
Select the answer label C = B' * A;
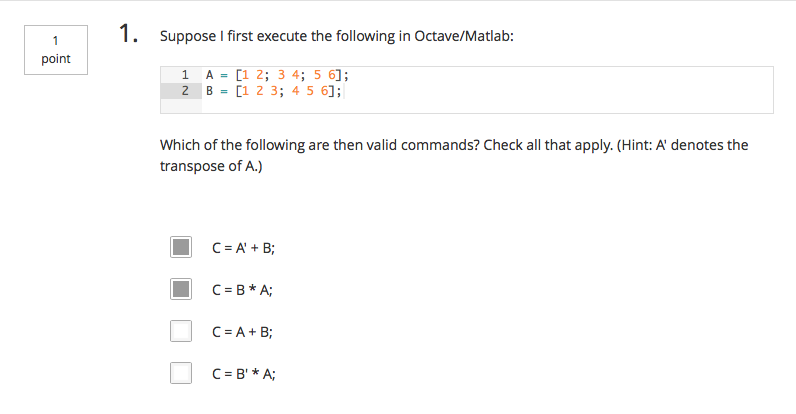tap(244, 374)
